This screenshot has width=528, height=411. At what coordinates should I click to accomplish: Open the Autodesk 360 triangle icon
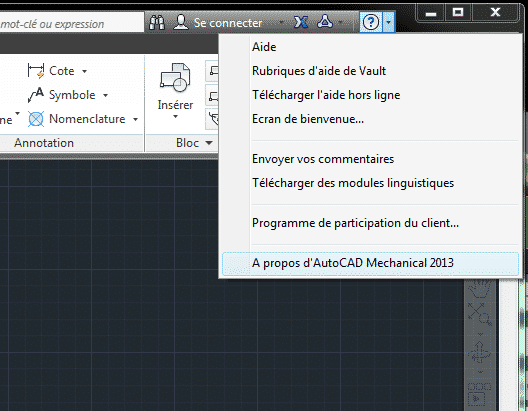coord(325,22)
